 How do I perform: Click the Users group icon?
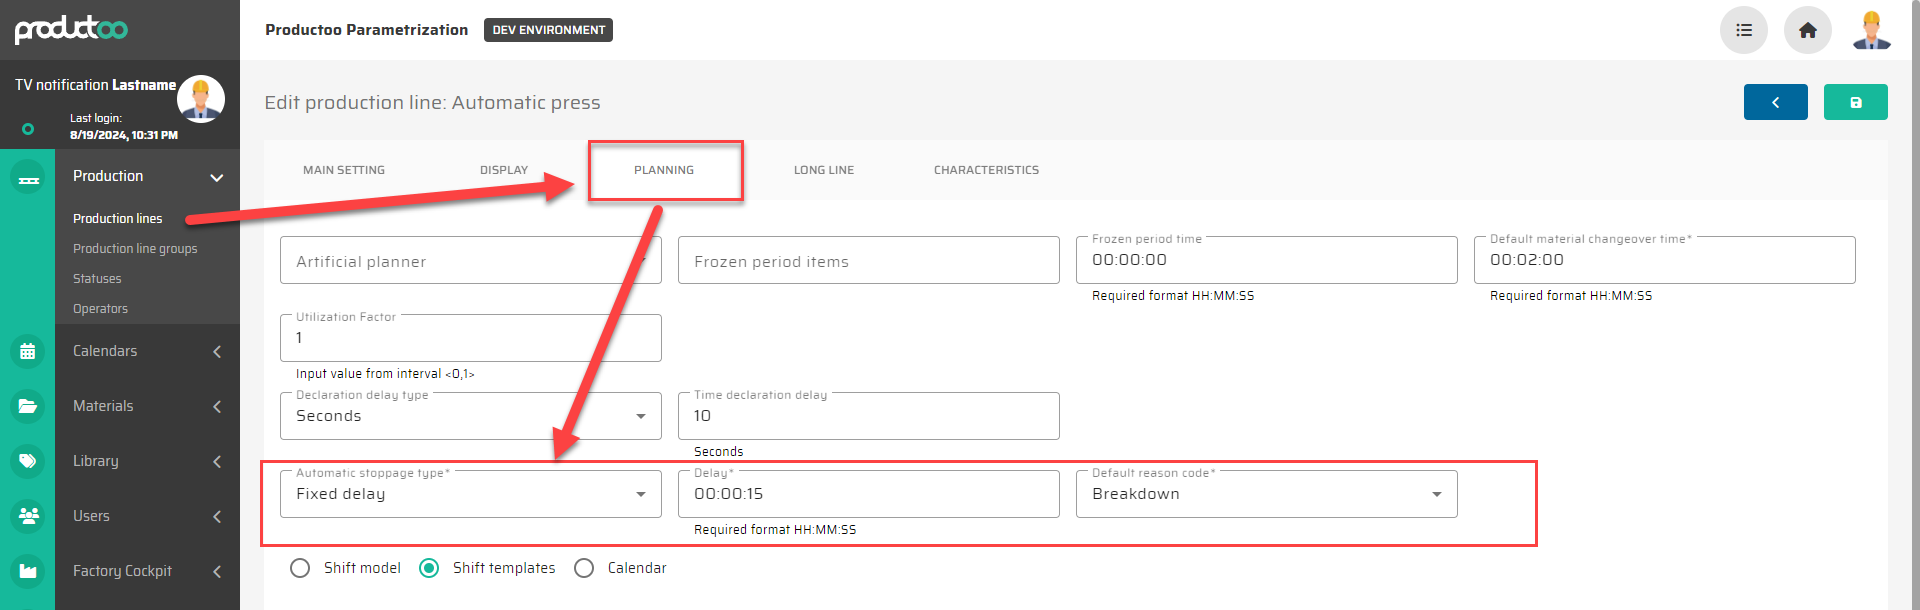tap(28, 516)
